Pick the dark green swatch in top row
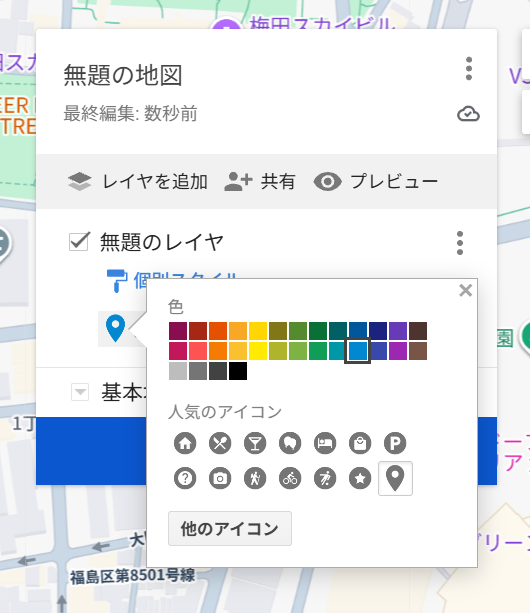 318,331
